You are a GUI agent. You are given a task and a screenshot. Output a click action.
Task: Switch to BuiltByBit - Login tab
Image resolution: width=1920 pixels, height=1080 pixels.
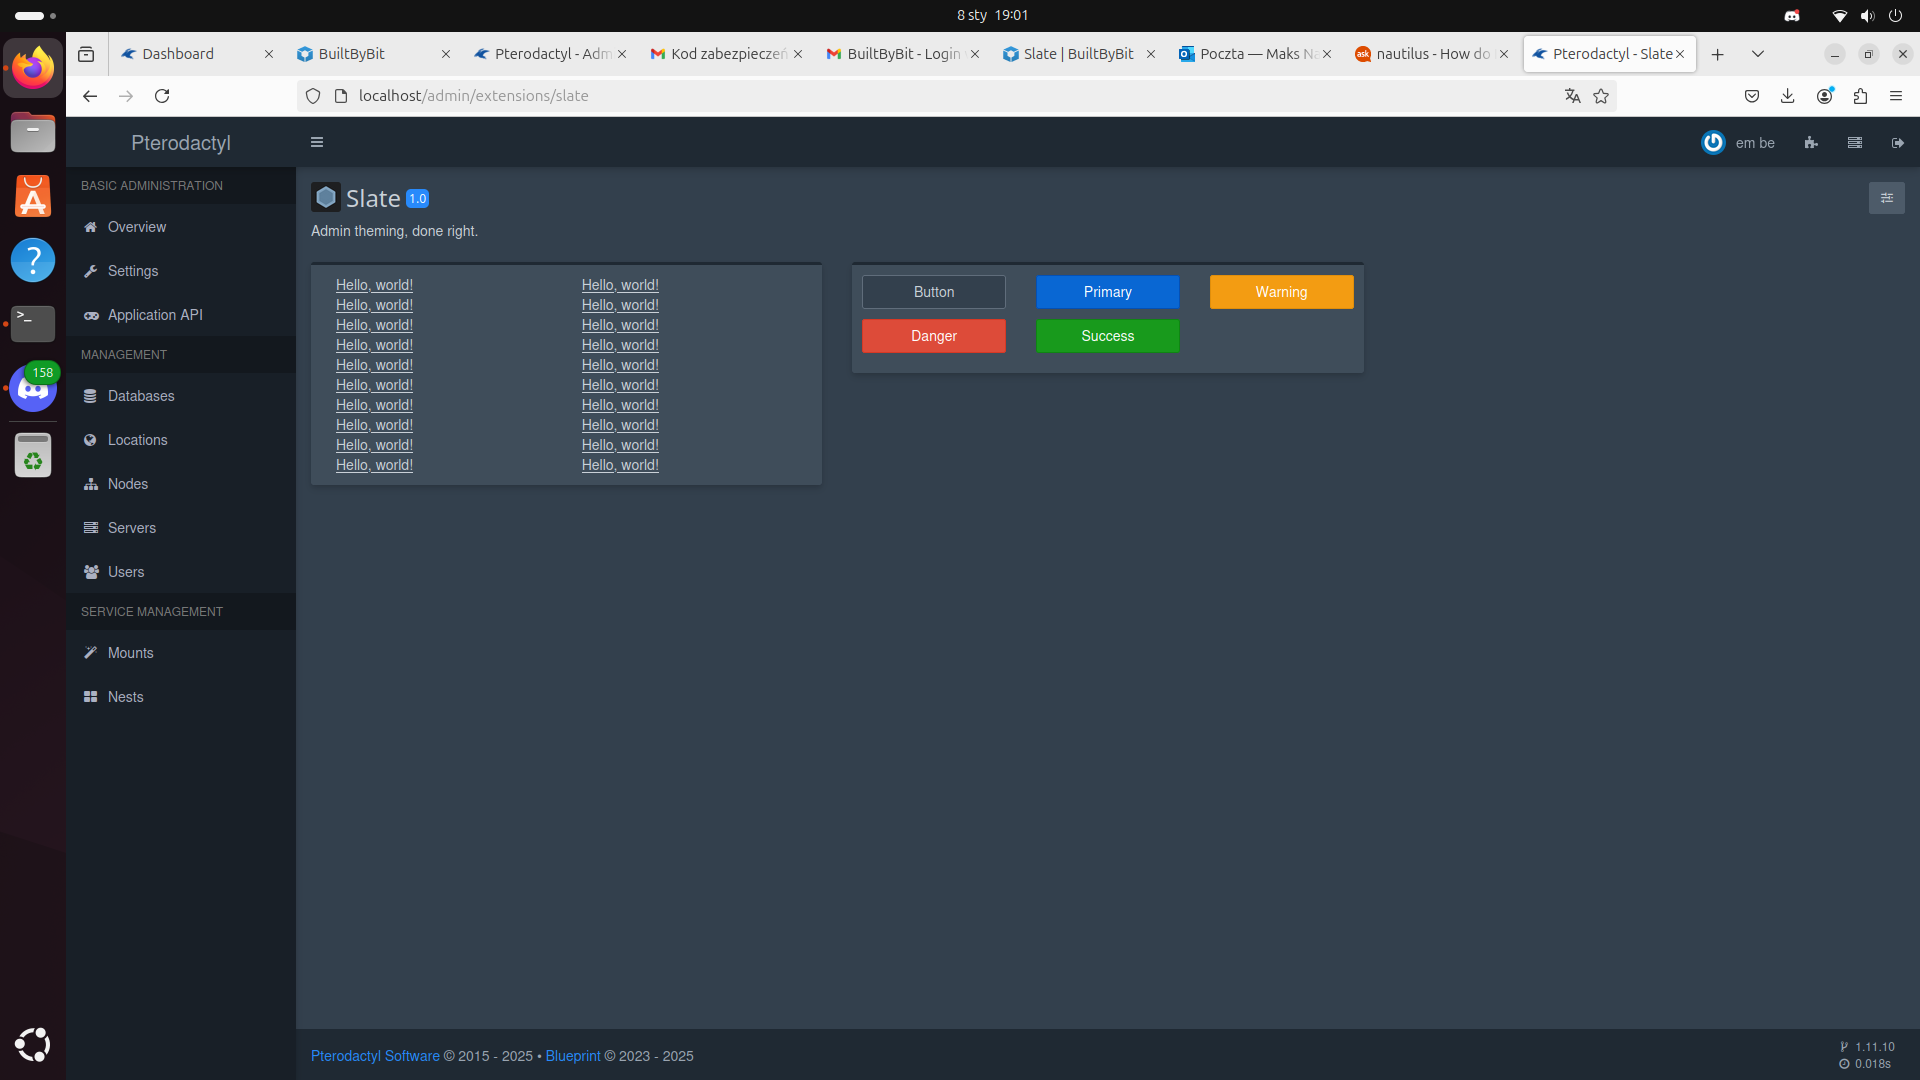pos(902,54)
